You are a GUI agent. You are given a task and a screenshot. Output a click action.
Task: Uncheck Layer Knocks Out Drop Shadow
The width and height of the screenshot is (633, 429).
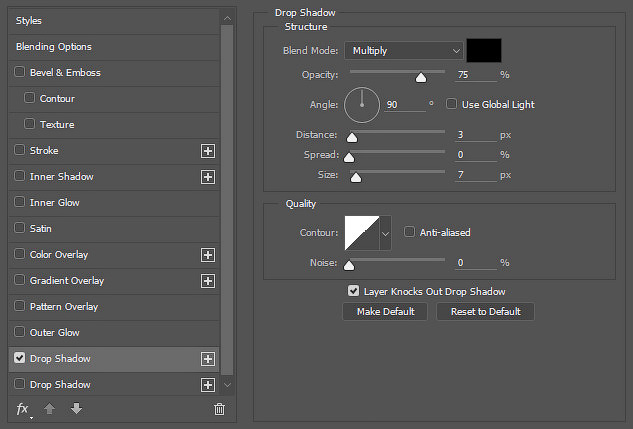pos(354,291)
